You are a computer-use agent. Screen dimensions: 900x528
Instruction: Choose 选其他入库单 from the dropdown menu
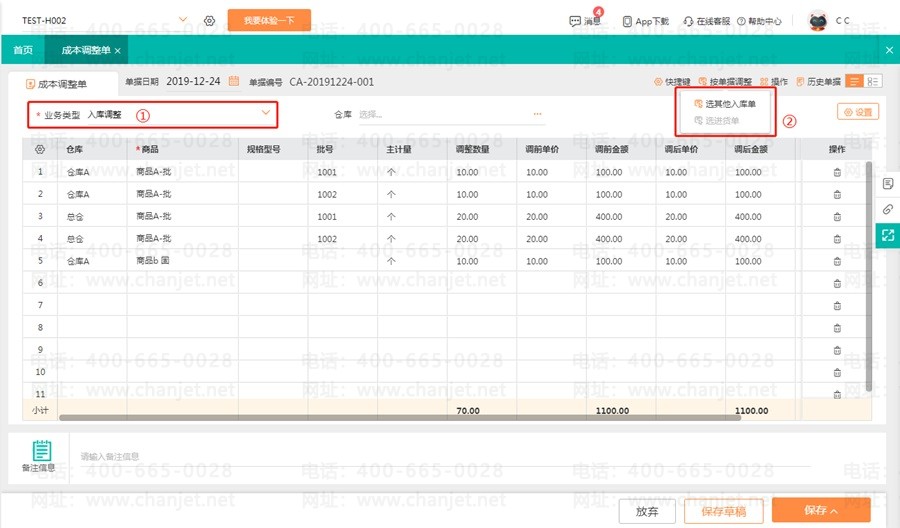725,104
